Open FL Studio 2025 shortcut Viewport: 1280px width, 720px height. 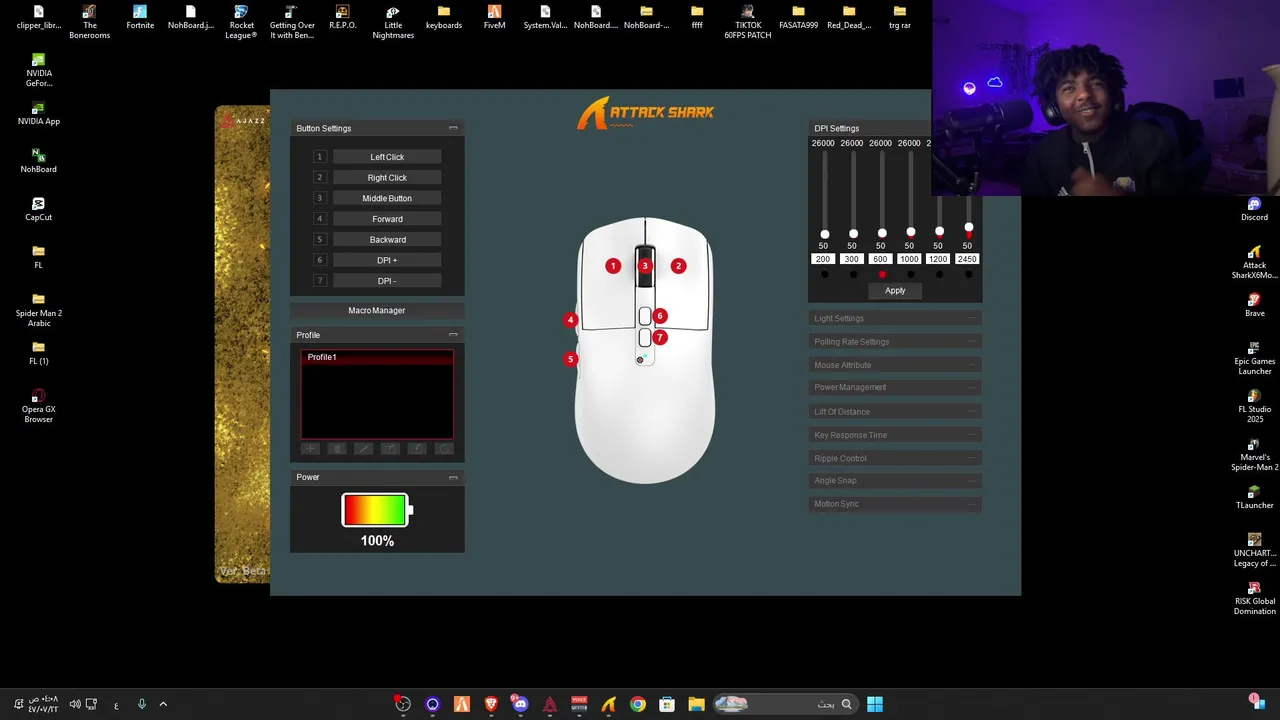click(1254, 406)
